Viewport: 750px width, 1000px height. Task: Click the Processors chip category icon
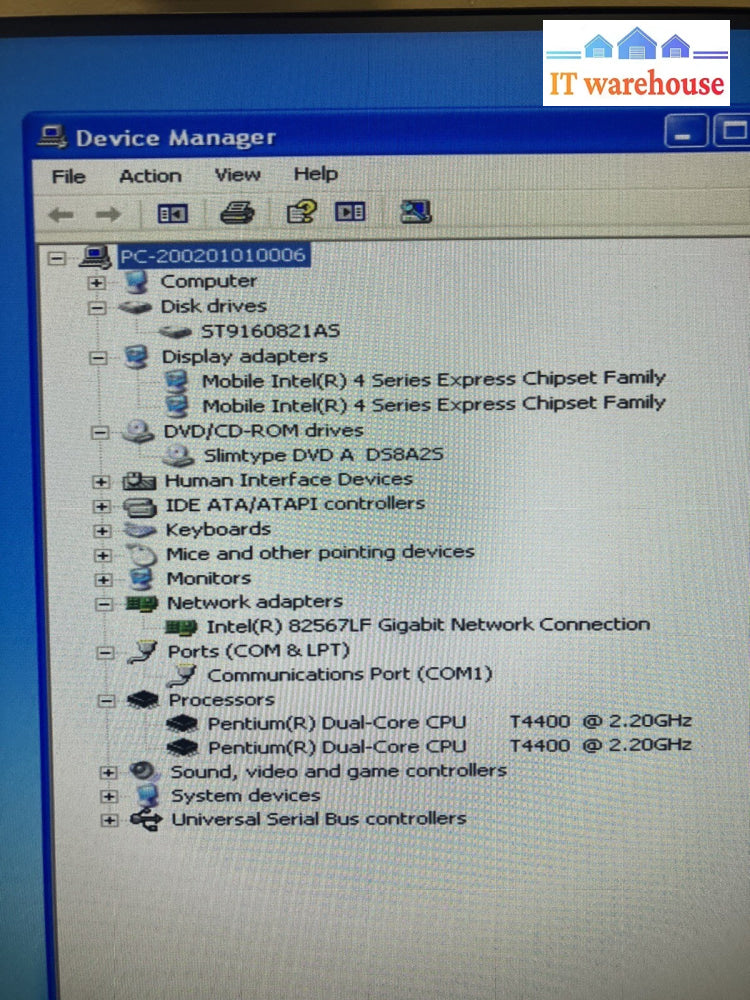point(143,700)
